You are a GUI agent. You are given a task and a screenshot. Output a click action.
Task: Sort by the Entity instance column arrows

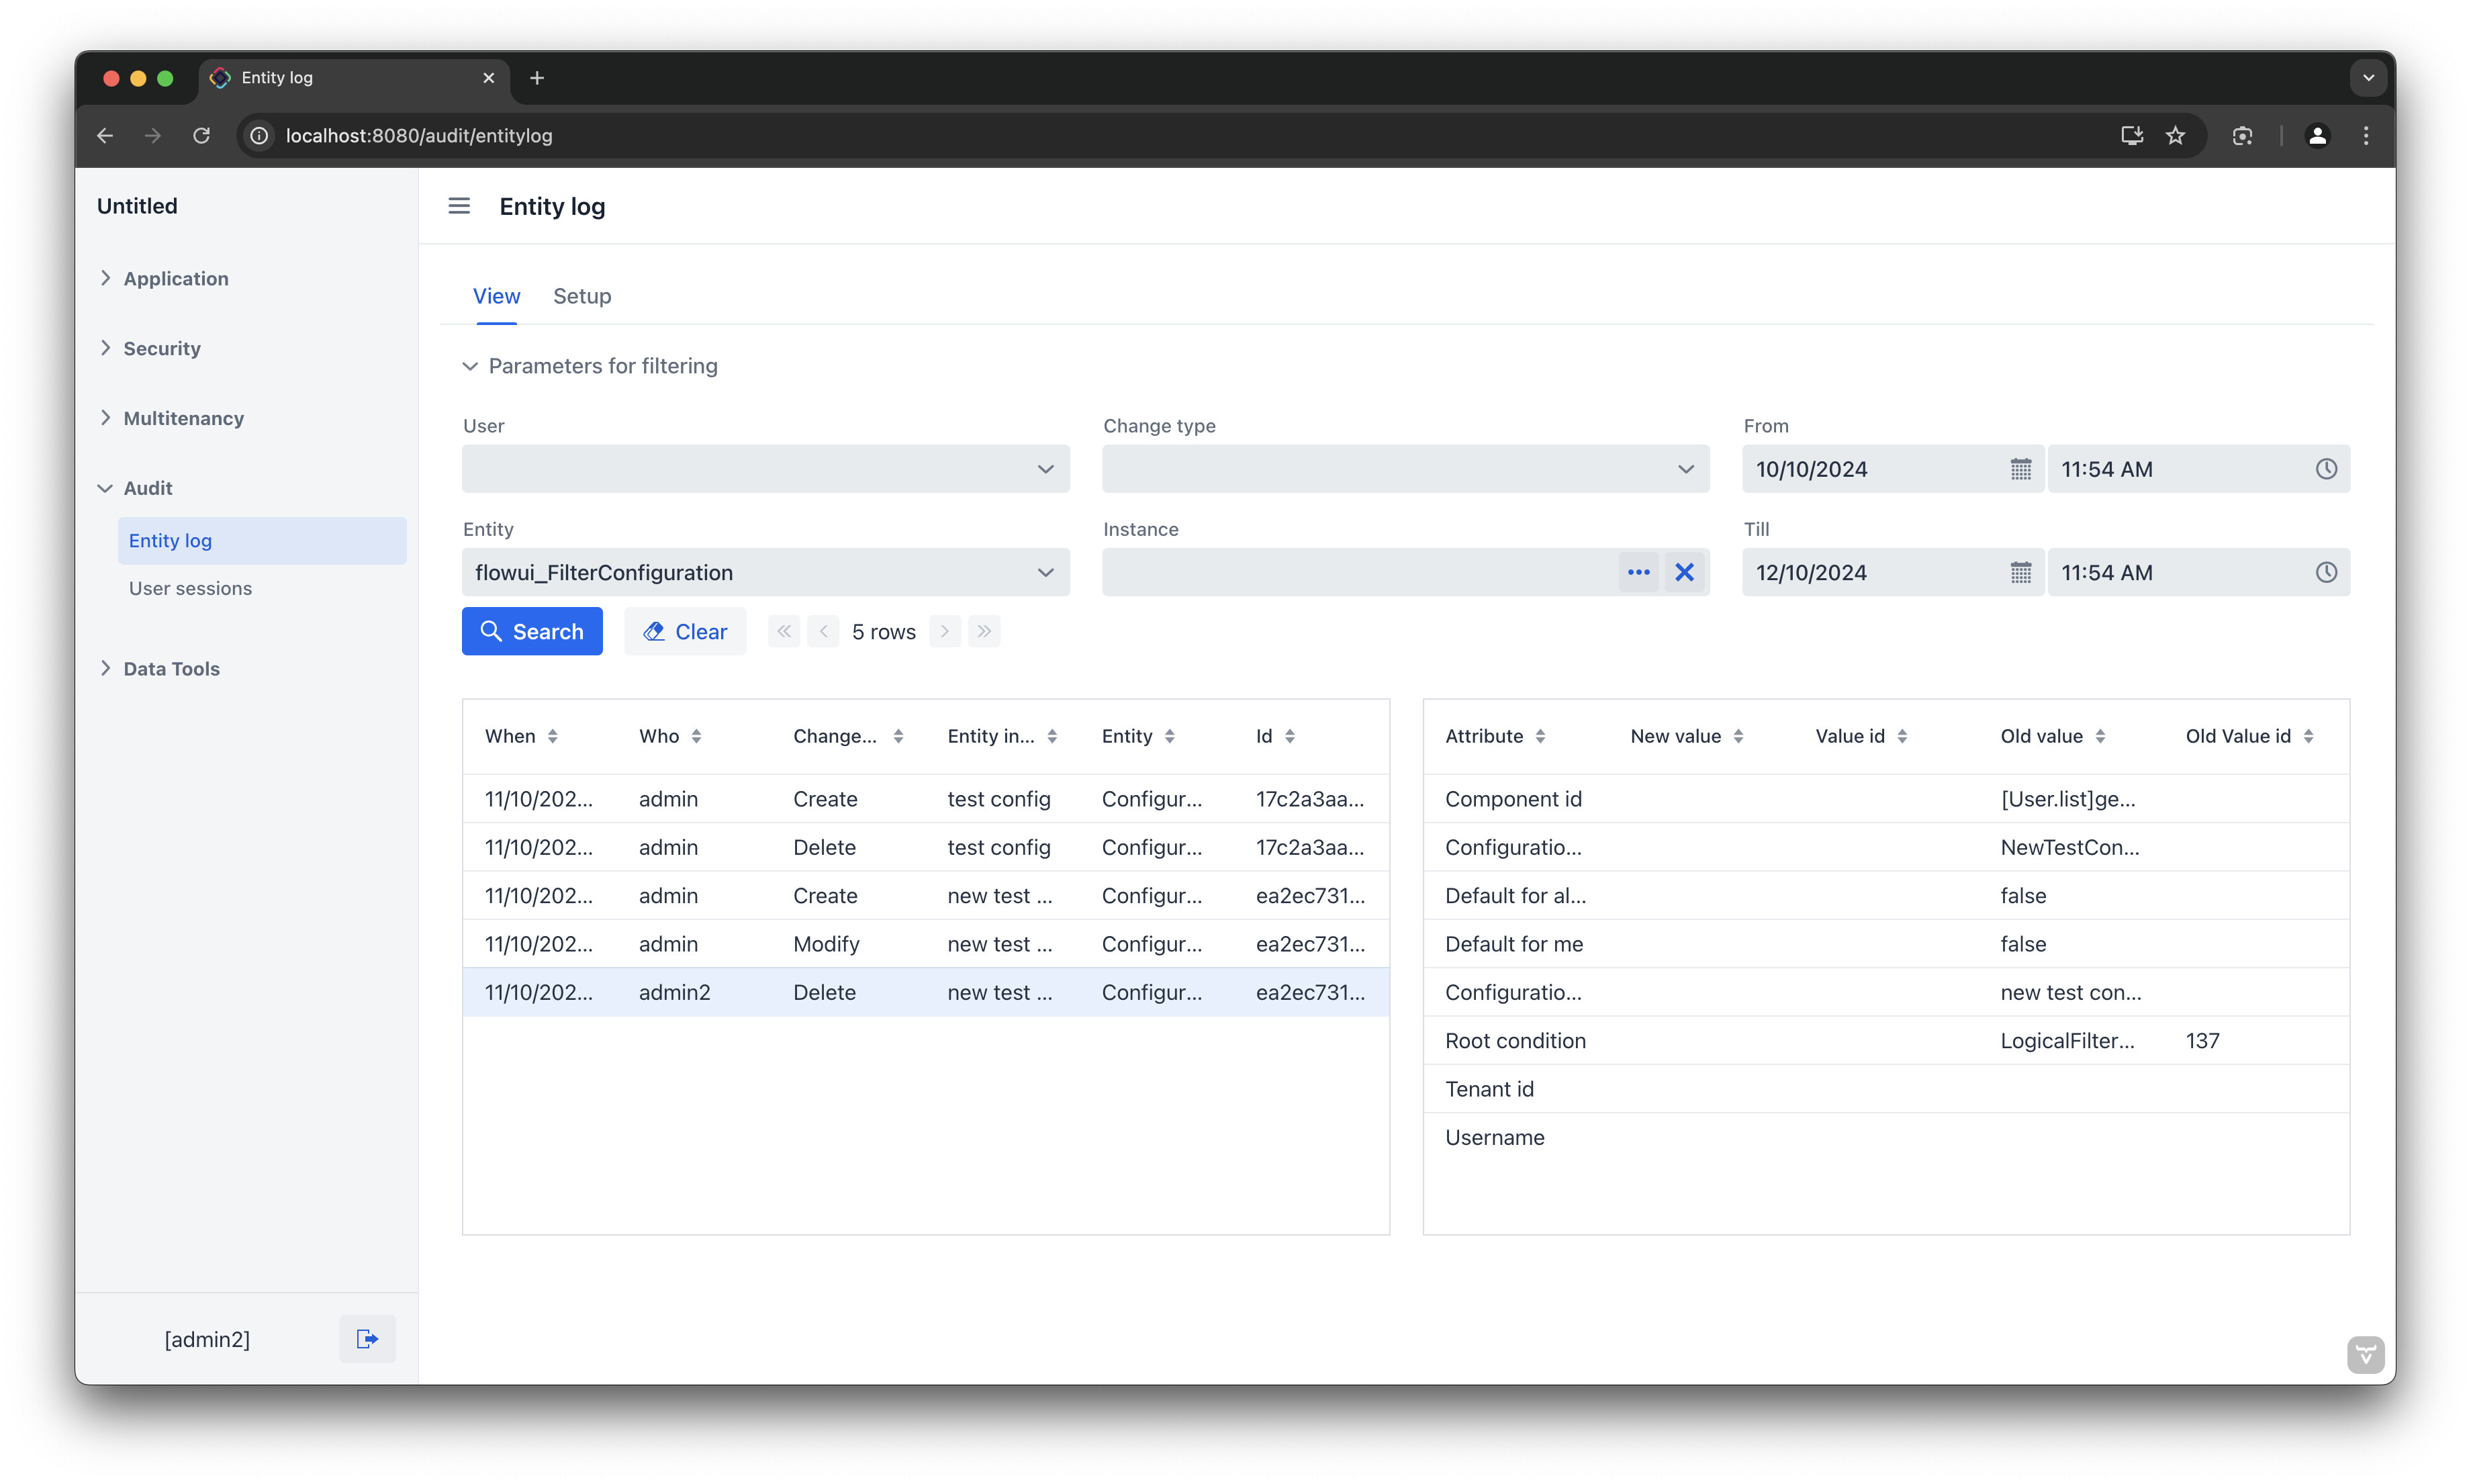click(1052, 736)
